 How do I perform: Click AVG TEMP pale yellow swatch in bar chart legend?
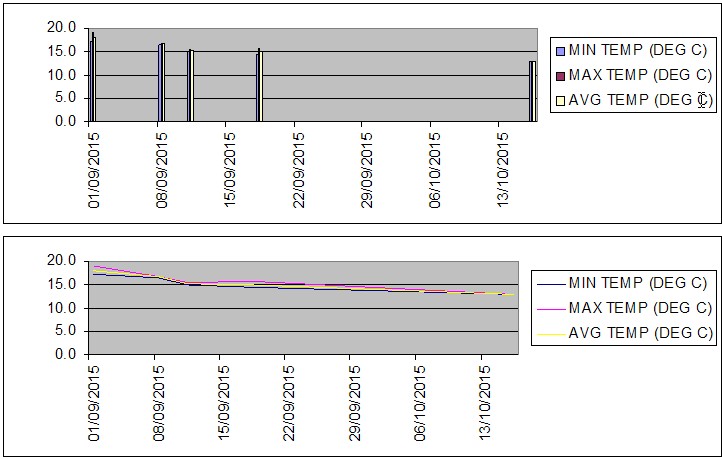pos(560,99)
